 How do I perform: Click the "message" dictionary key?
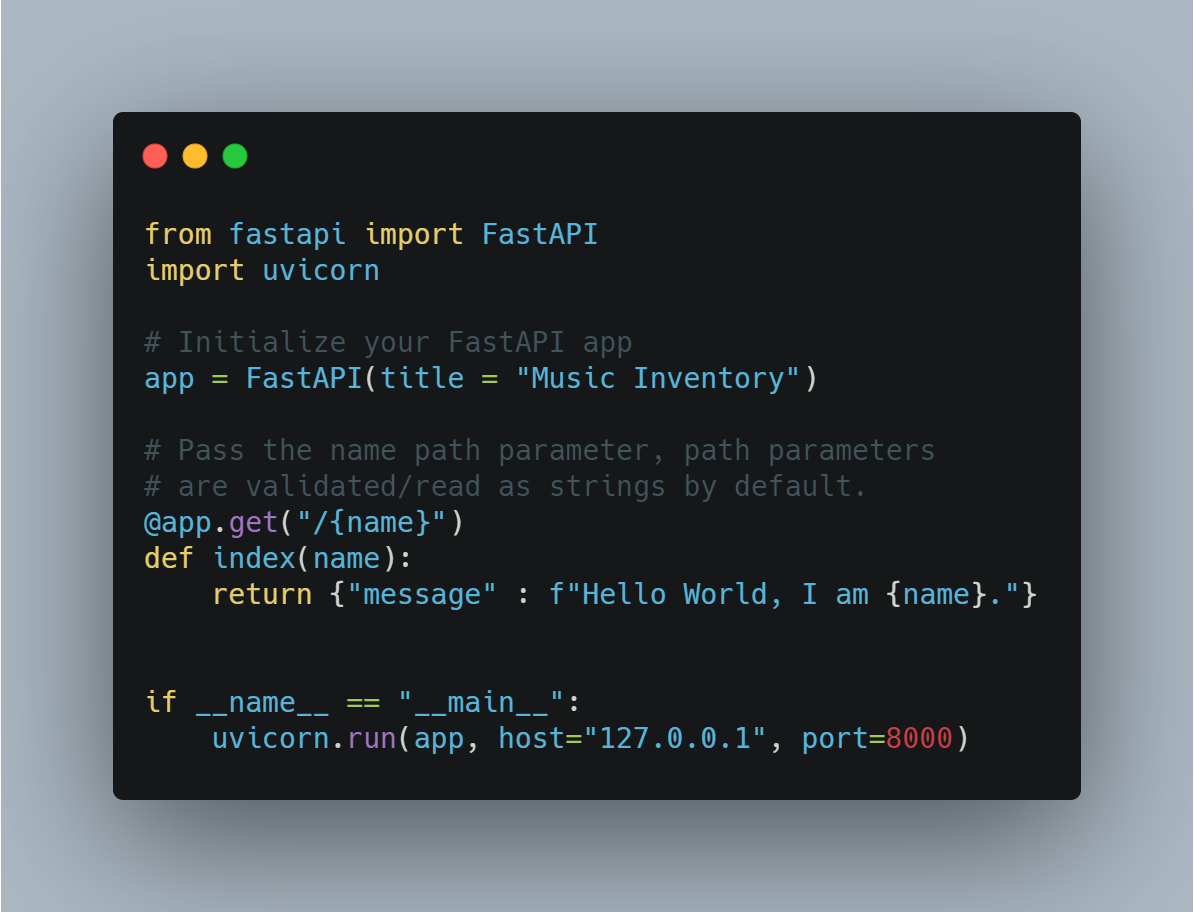tap(422, 595)
